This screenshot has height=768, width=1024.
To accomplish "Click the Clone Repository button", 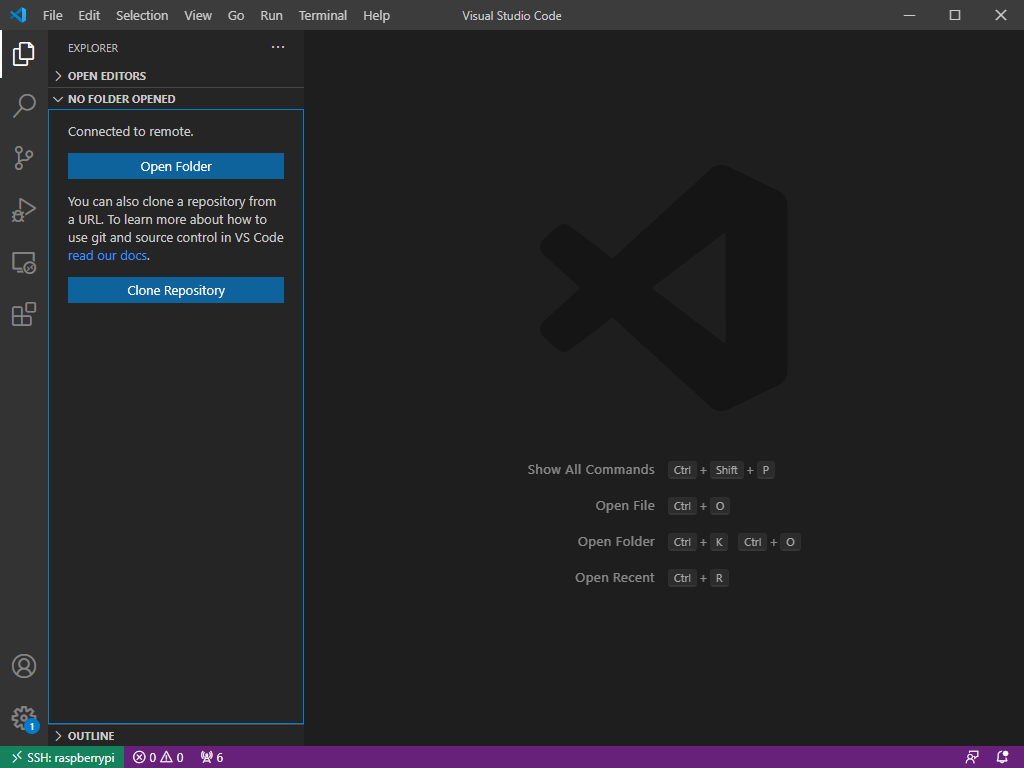I will click(176, 290).
